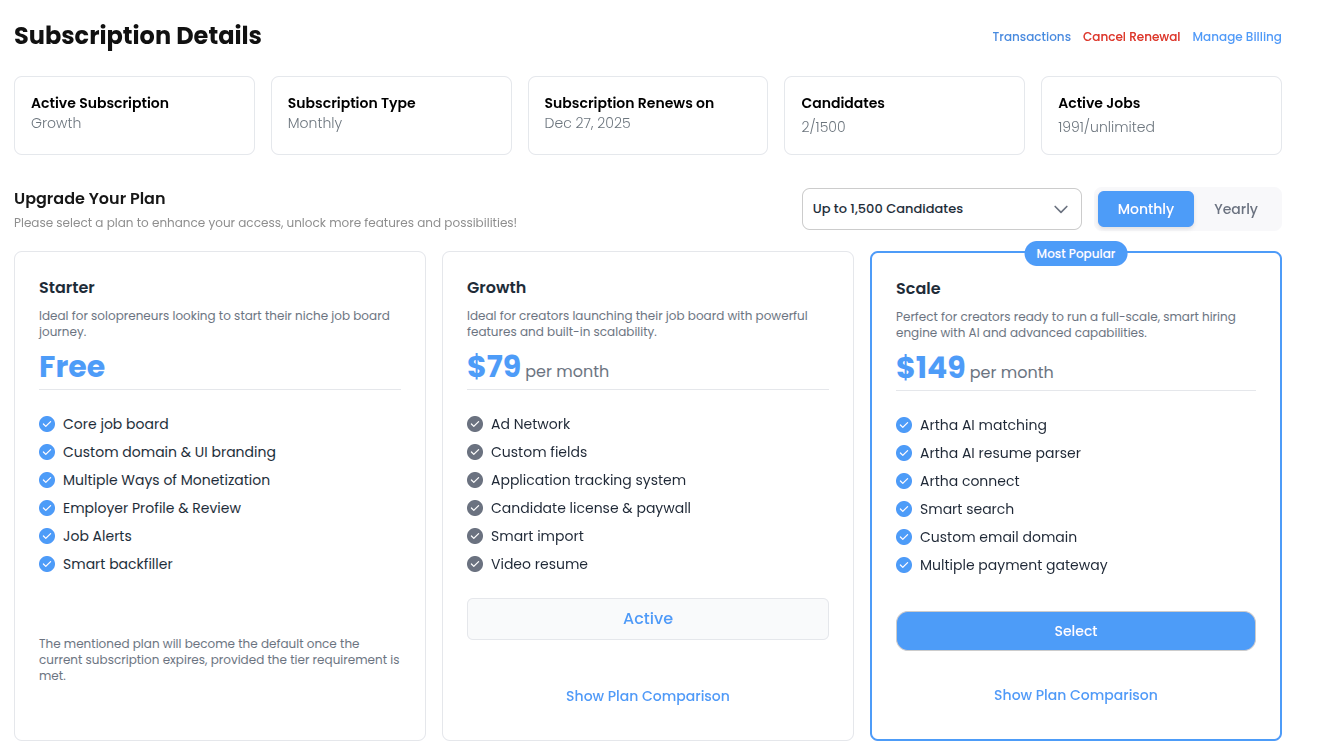
Task: Open Manage Billing
Action: 1236,37
